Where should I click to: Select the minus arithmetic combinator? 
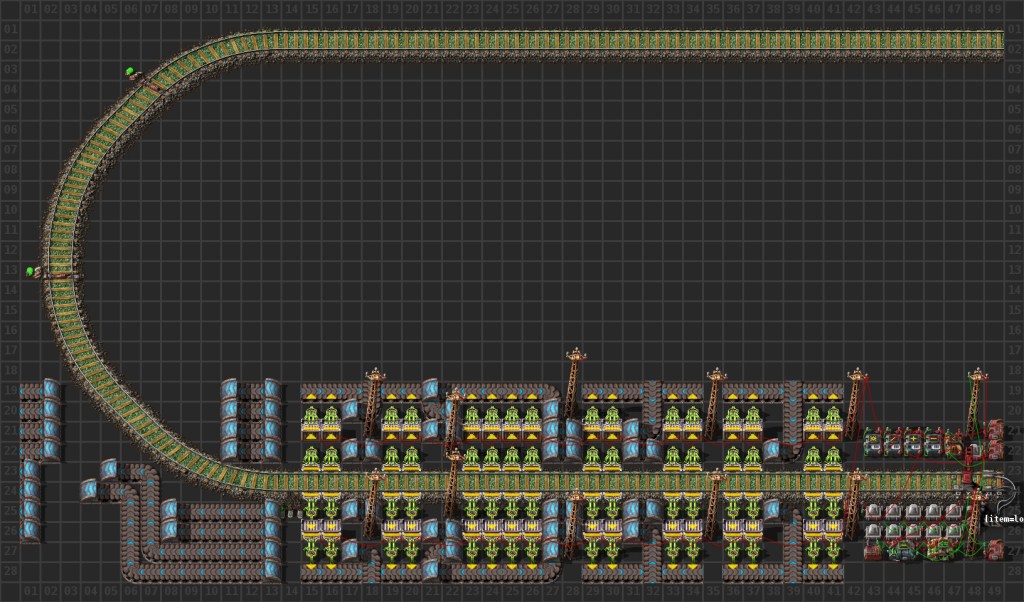point(933,438)
